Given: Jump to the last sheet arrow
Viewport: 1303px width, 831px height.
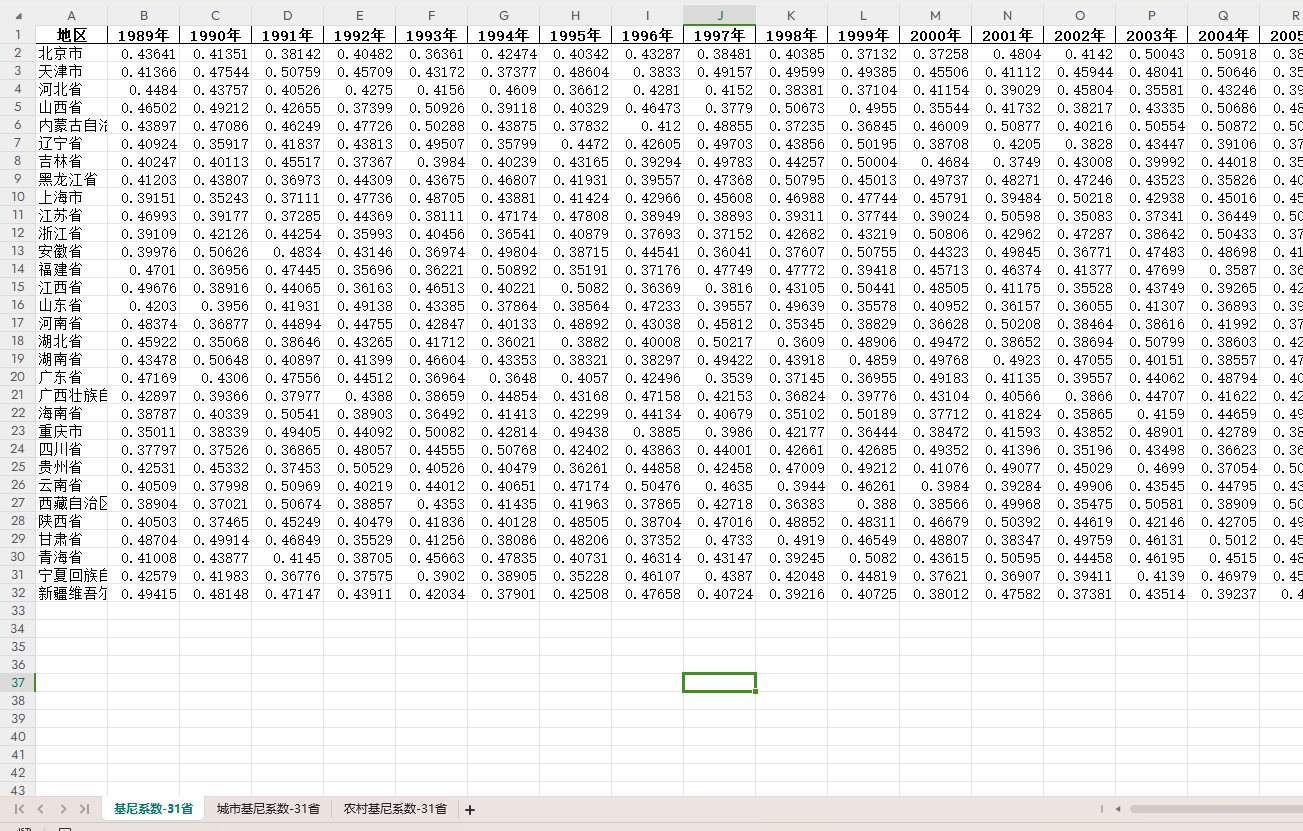Looking at the screenshot, I should pyautogui.click(x=84, y=809).
